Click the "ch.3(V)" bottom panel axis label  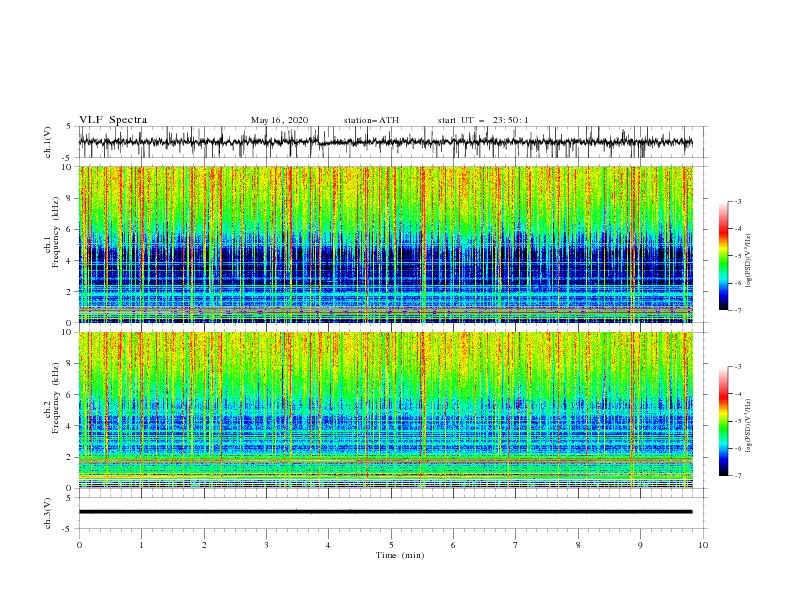click(48, 513)
